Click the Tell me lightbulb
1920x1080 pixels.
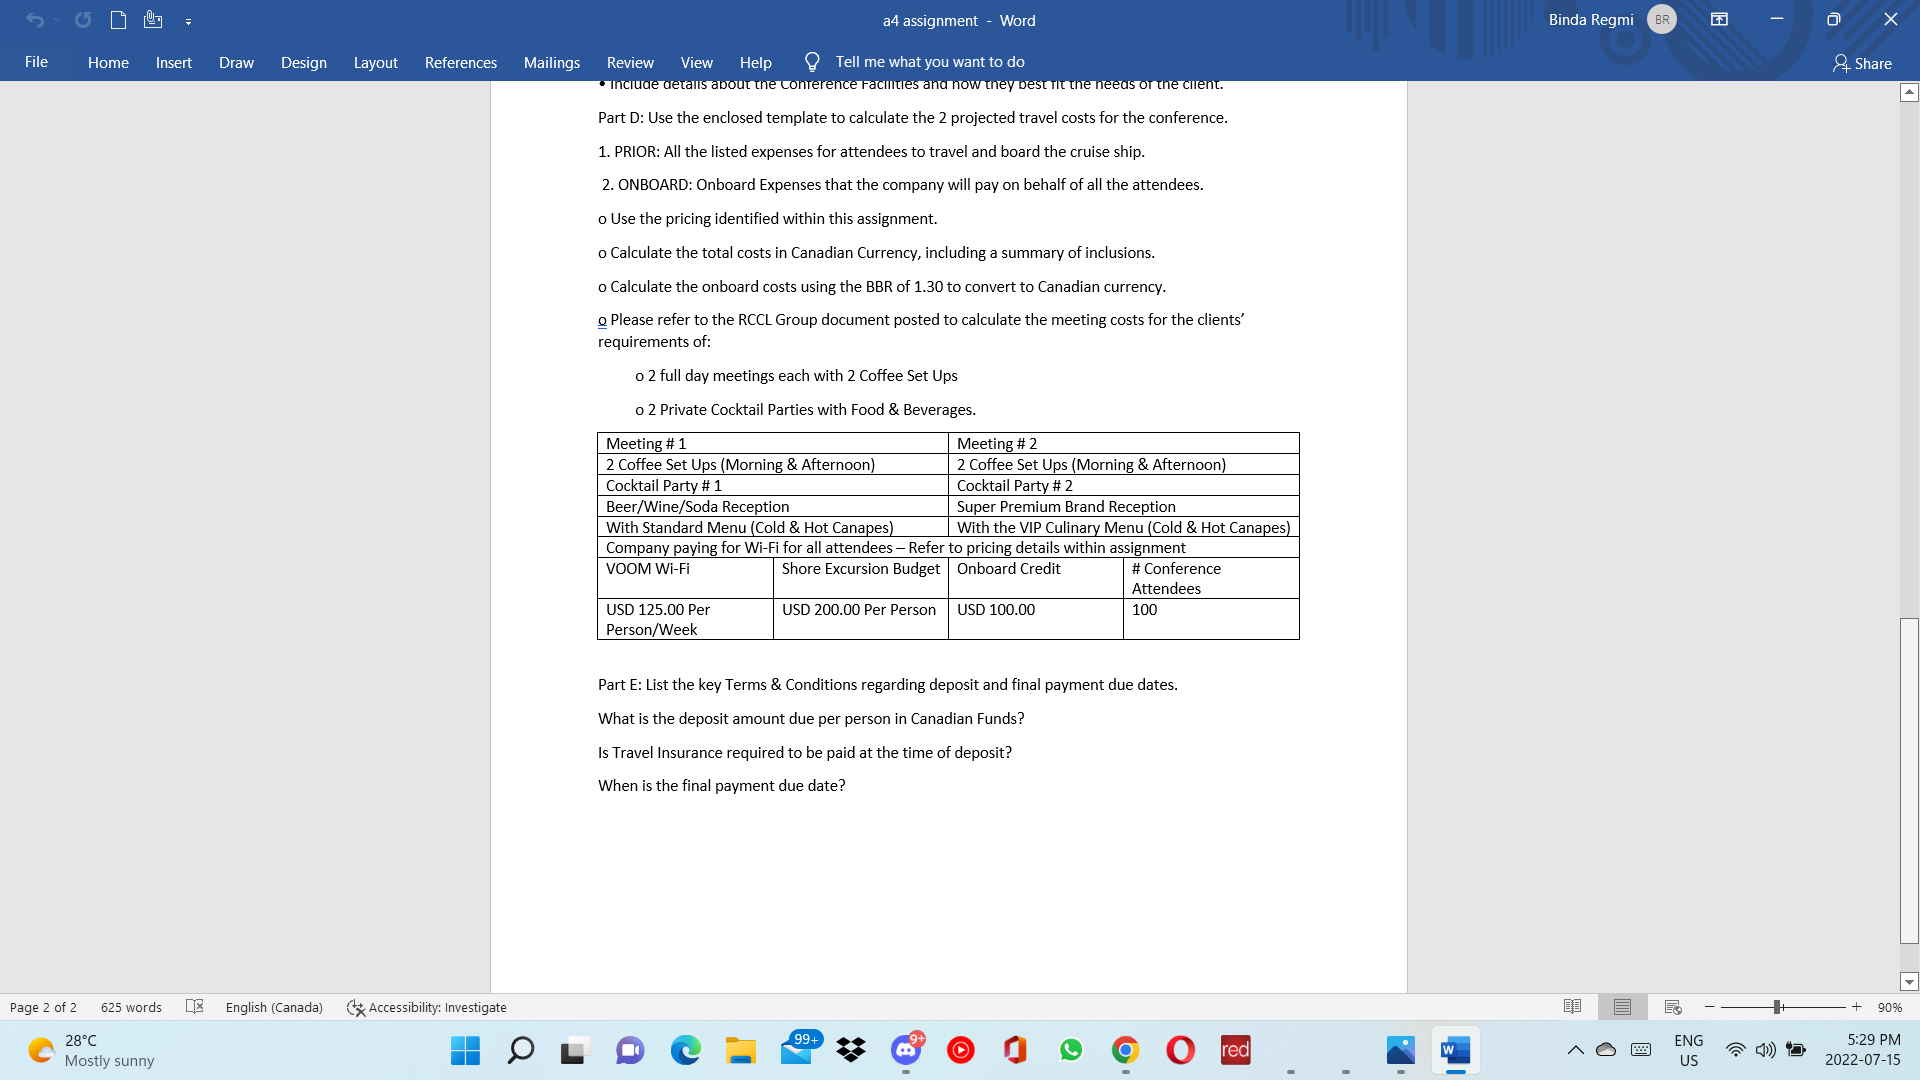[811, 61]
